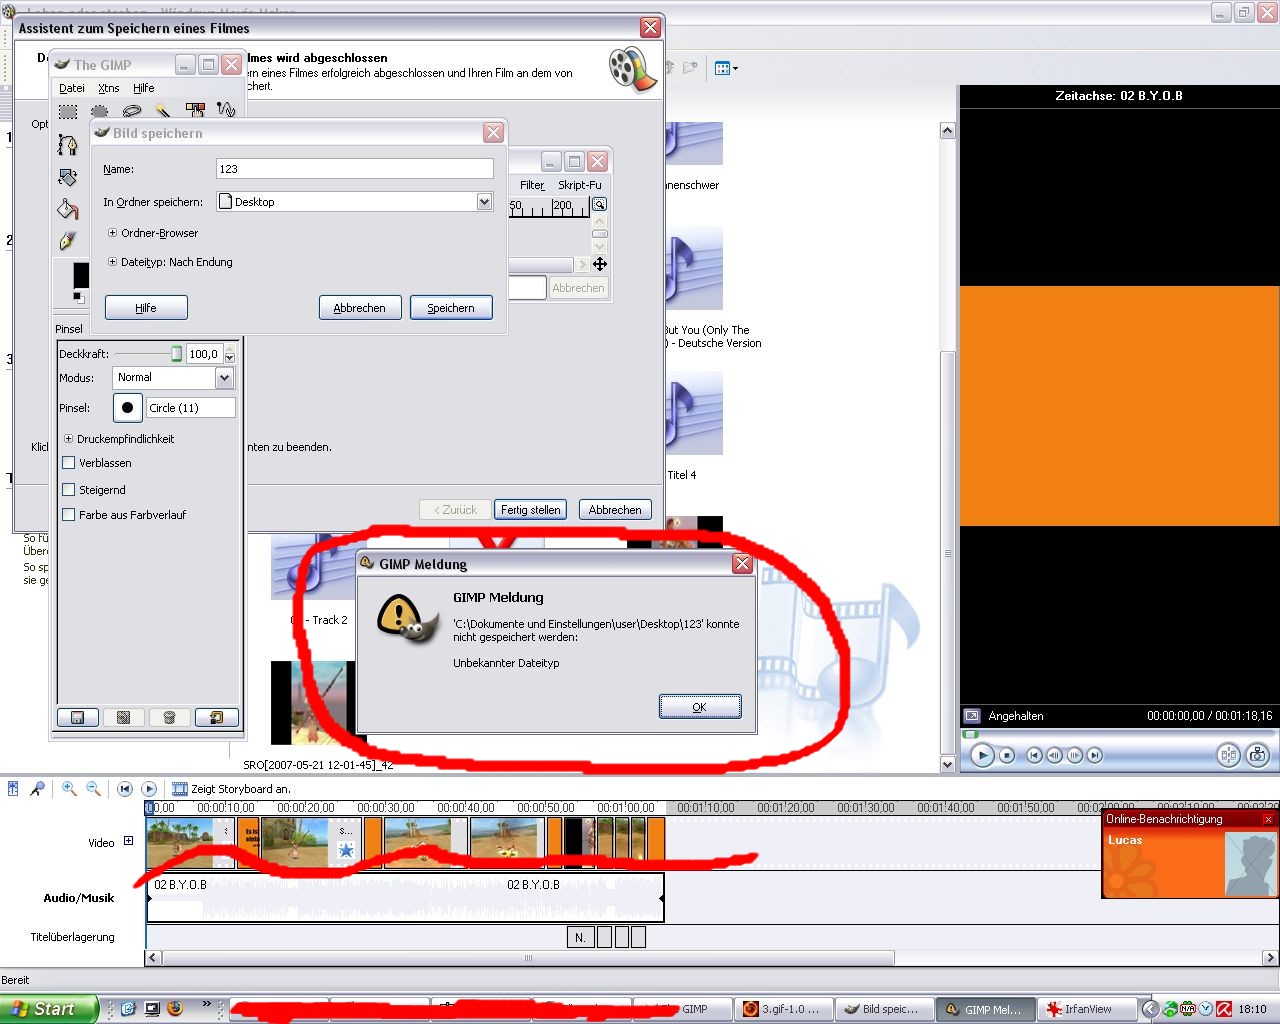This screenshot has height=1024, width=1280.
Task: Click the Speichern button
Action: tap(451, 308)
